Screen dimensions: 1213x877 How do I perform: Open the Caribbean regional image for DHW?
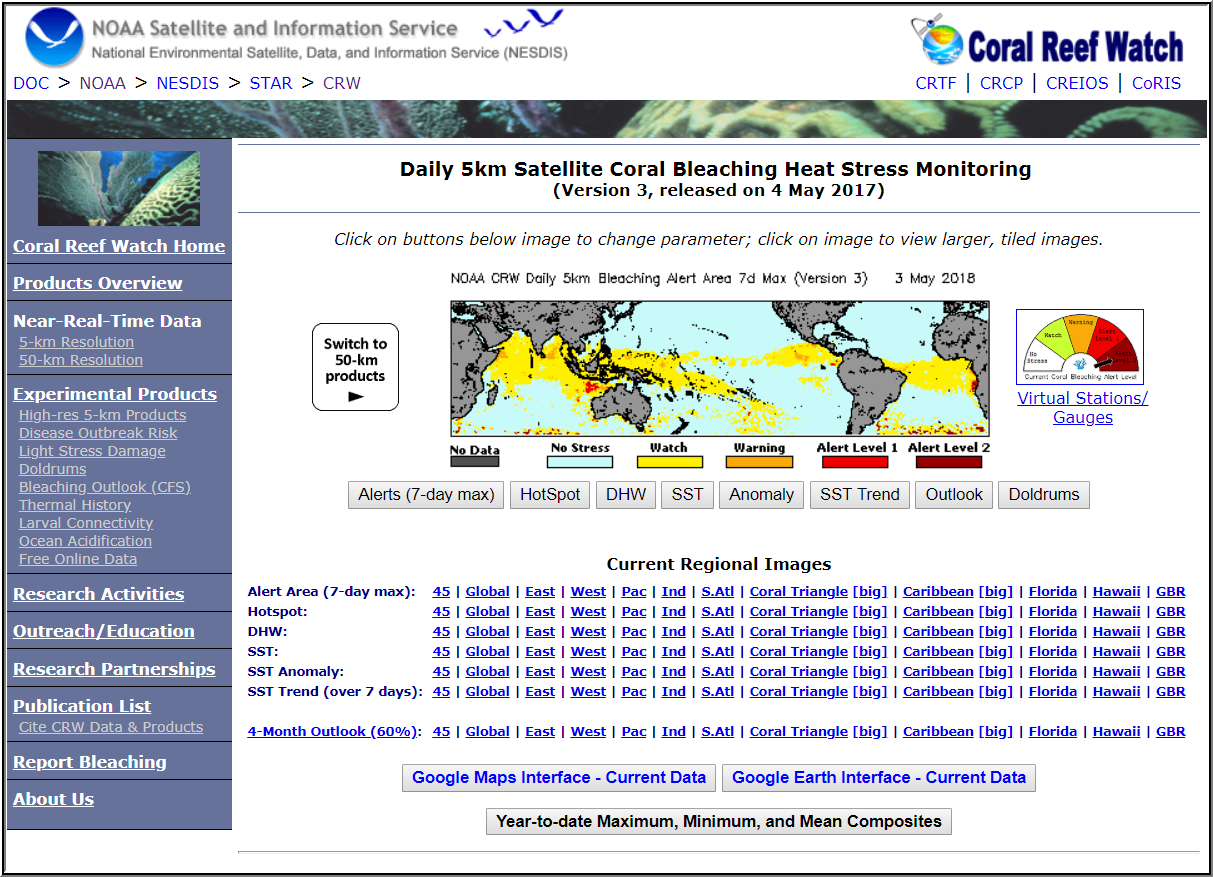coord(938,631)
